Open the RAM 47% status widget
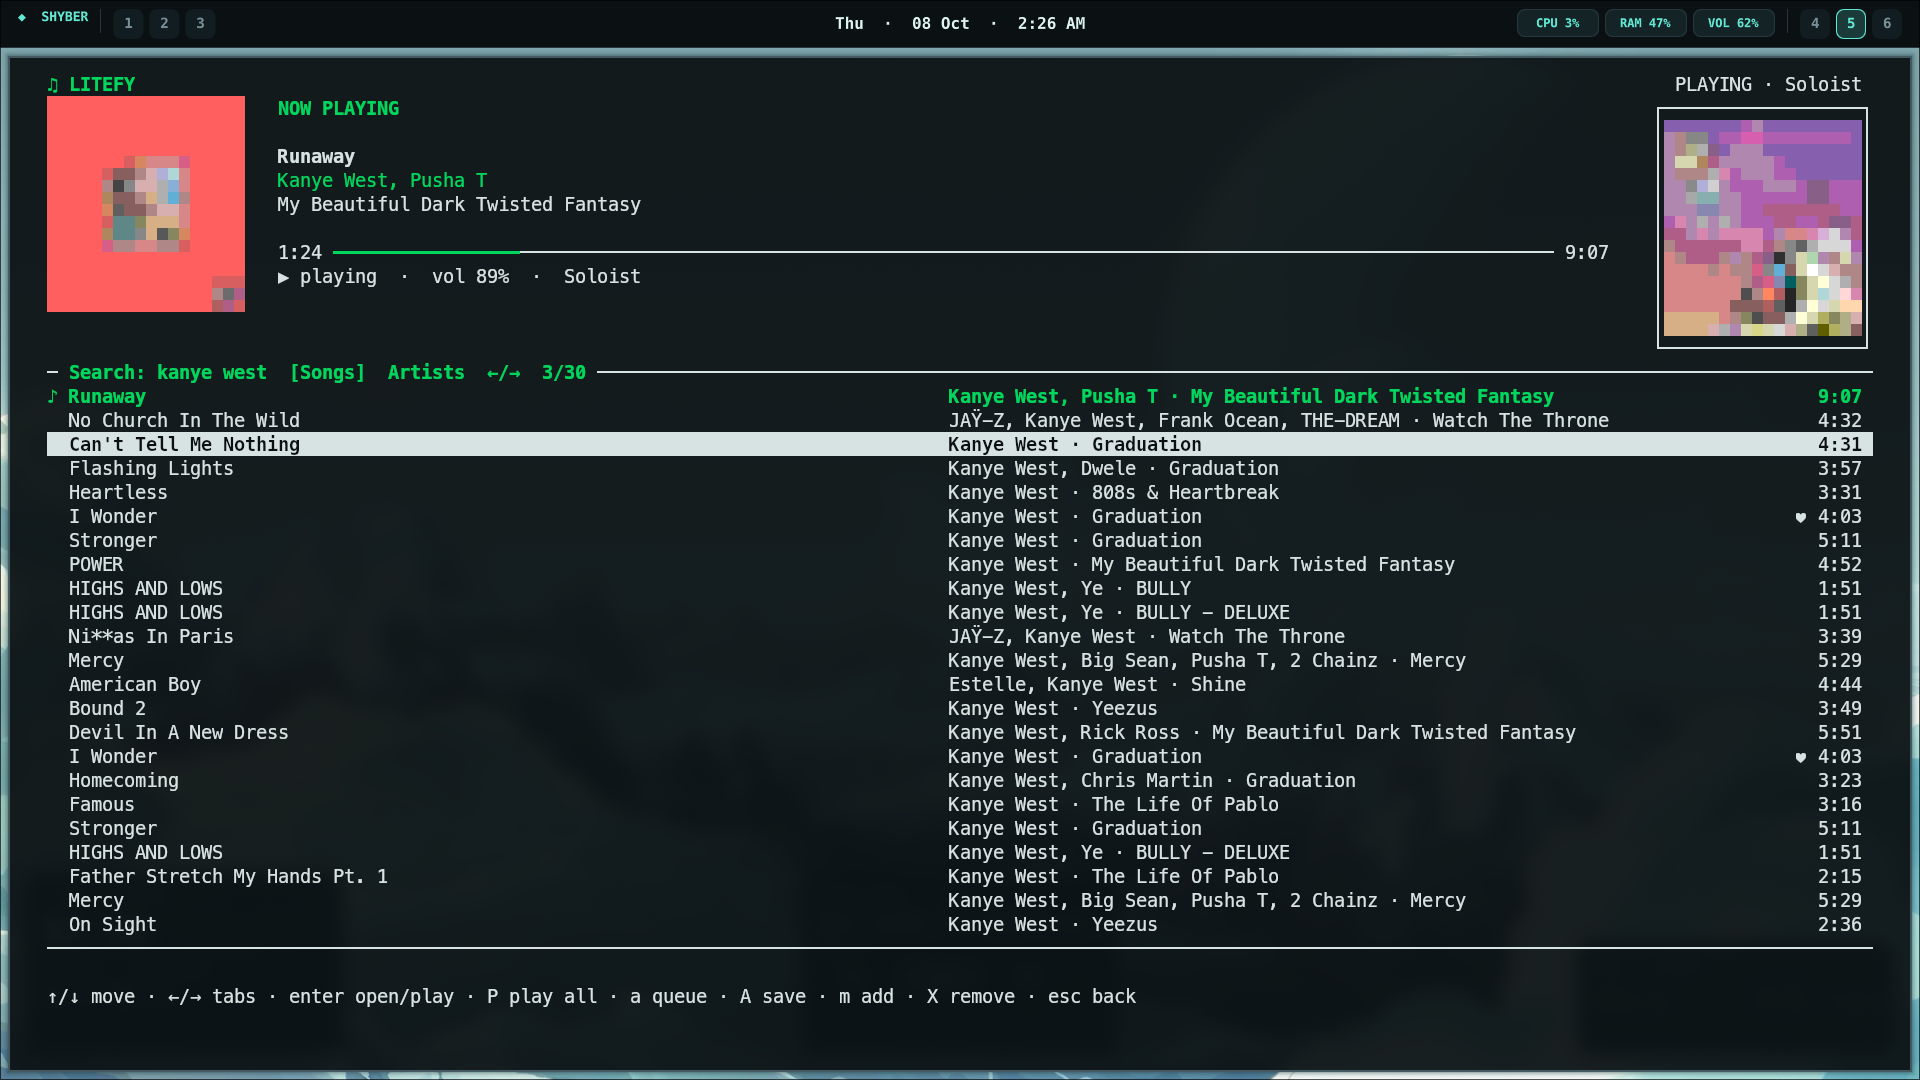Image resolution: width=1920 pixels, height=1080 pixels. [x=1645, y=23]
